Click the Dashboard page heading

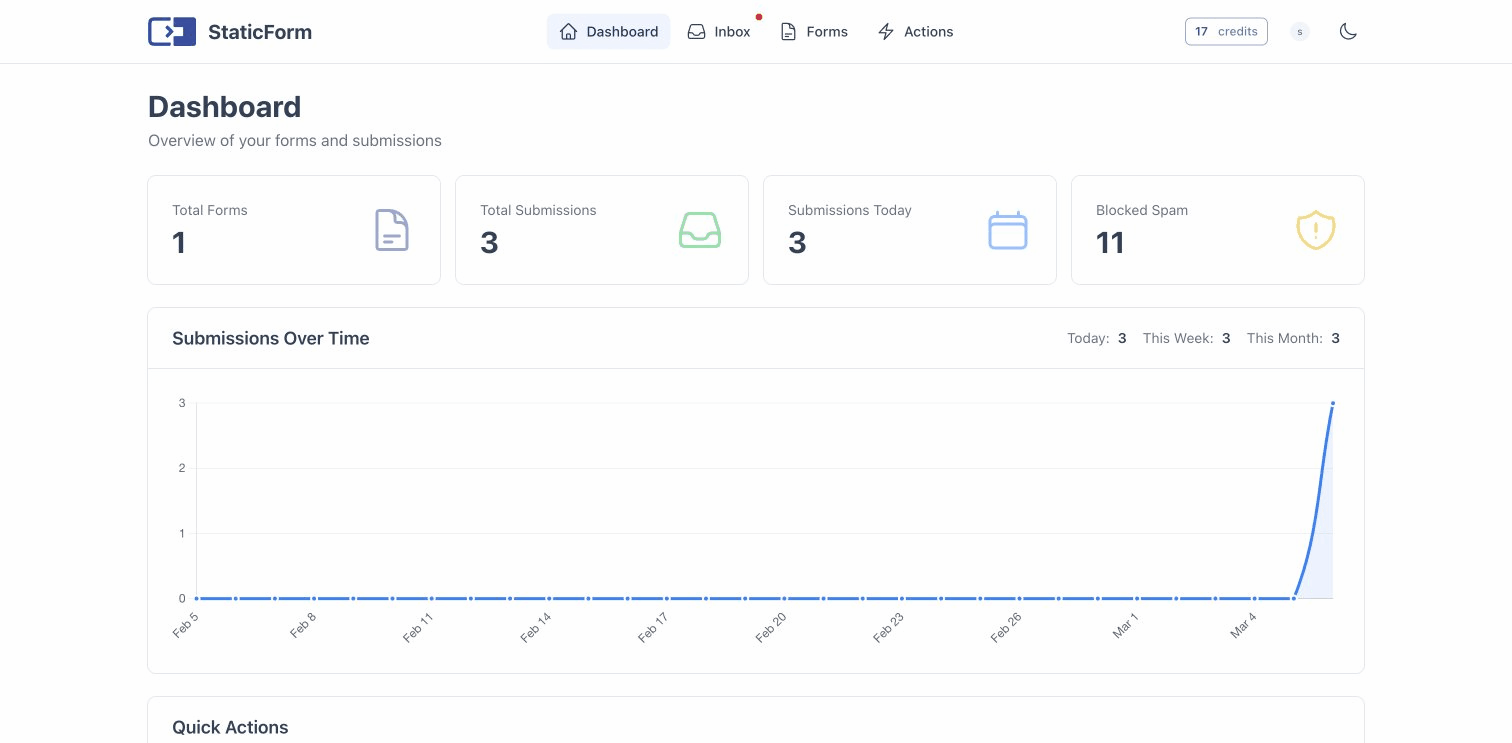click(x=224, y=107)
